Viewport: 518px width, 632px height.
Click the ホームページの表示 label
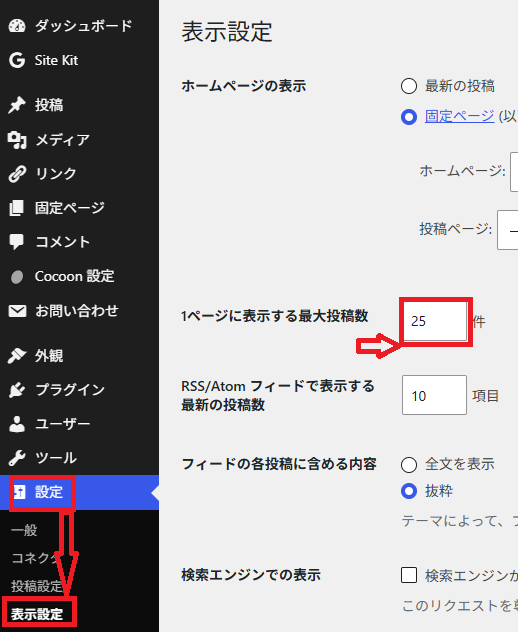click(x=243, y=86)
